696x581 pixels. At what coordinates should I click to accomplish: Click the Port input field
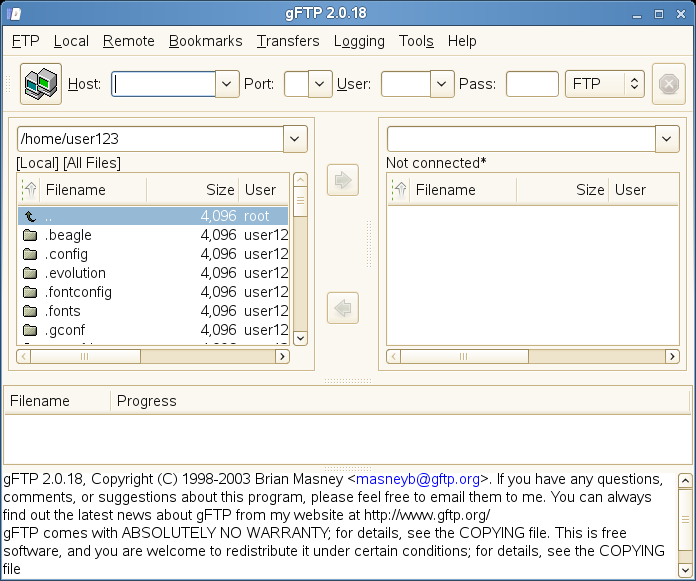[x=297, y=84]
